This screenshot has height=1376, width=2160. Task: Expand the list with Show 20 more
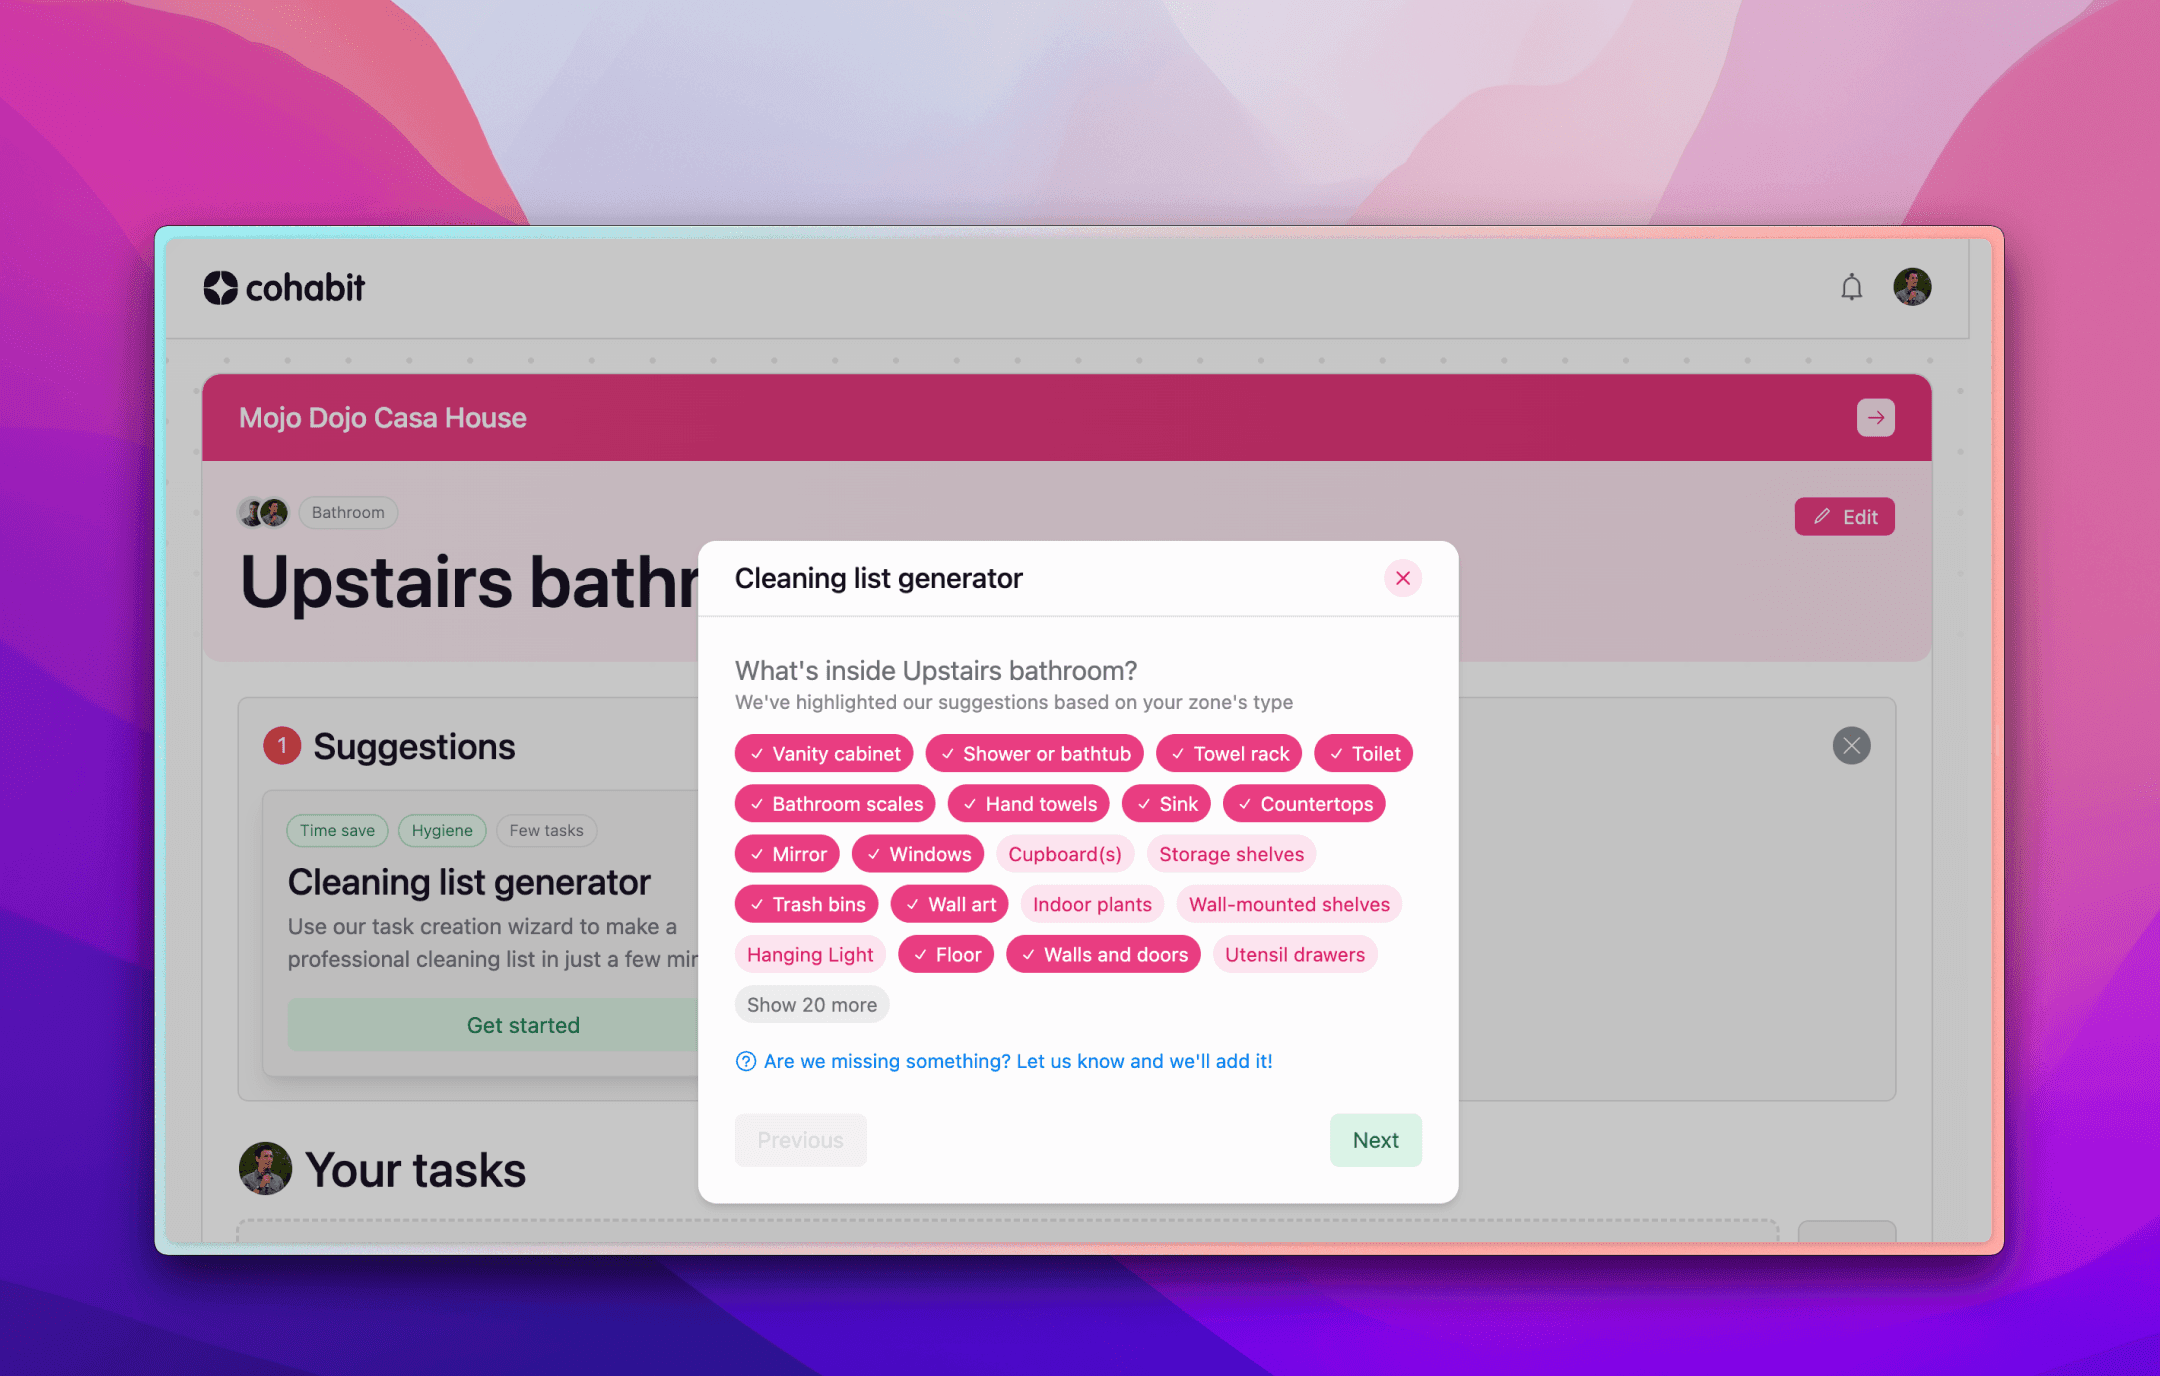812,1005
